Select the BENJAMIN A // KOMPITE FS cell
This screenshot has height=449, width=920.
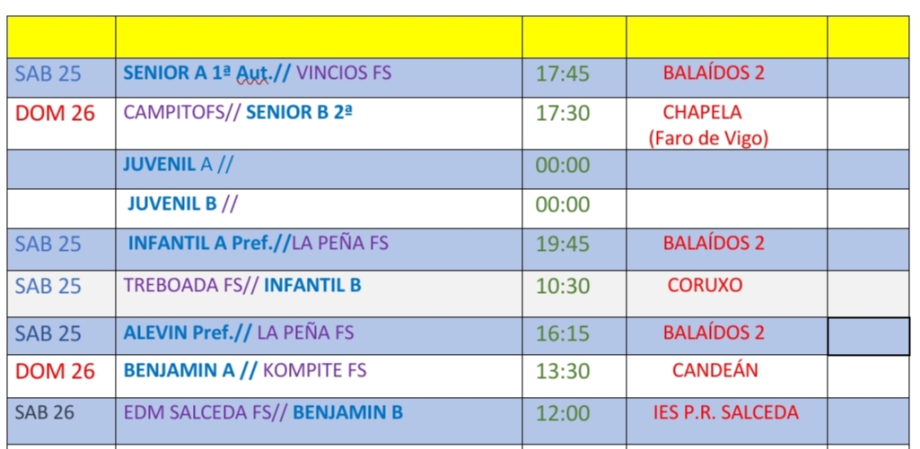click(x=245, y=371)
